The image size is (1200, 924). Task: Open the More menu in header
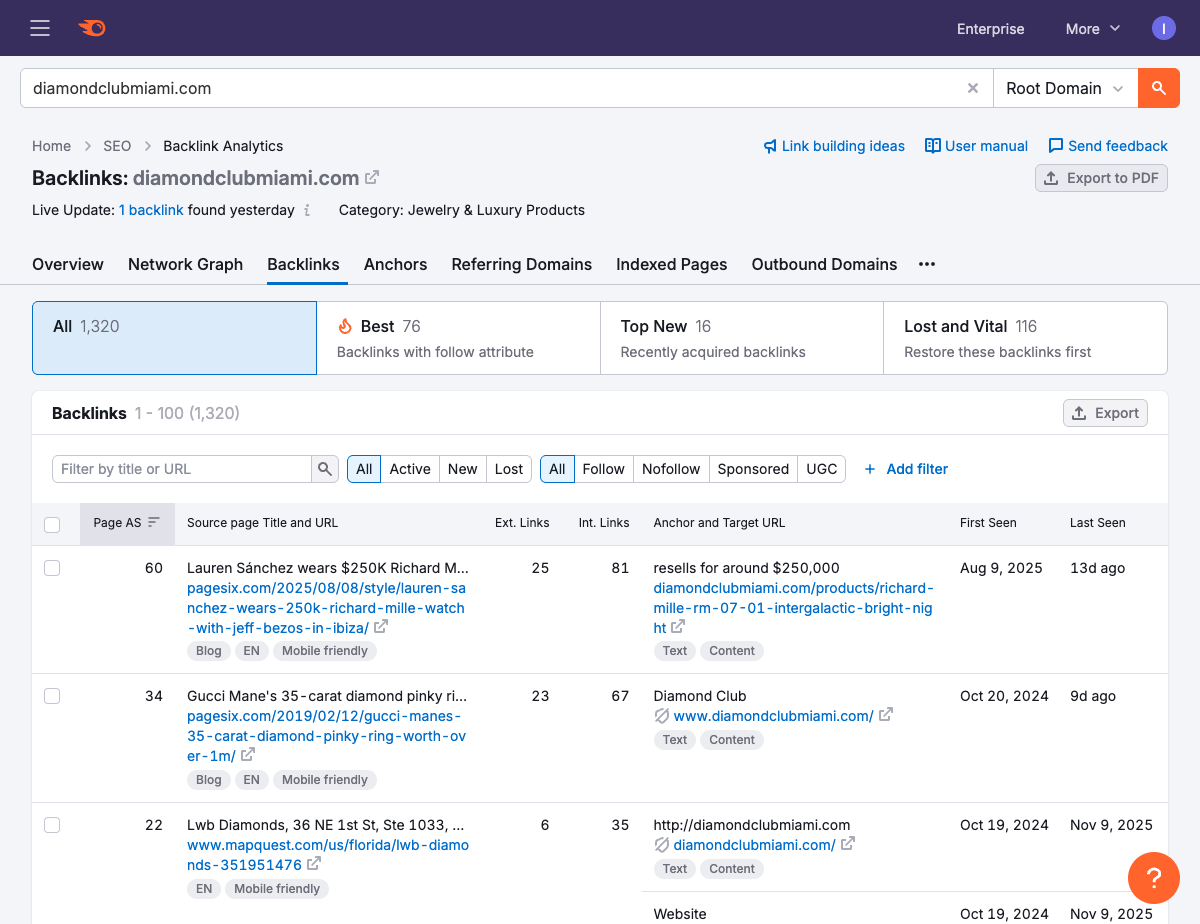[1092, 29]
